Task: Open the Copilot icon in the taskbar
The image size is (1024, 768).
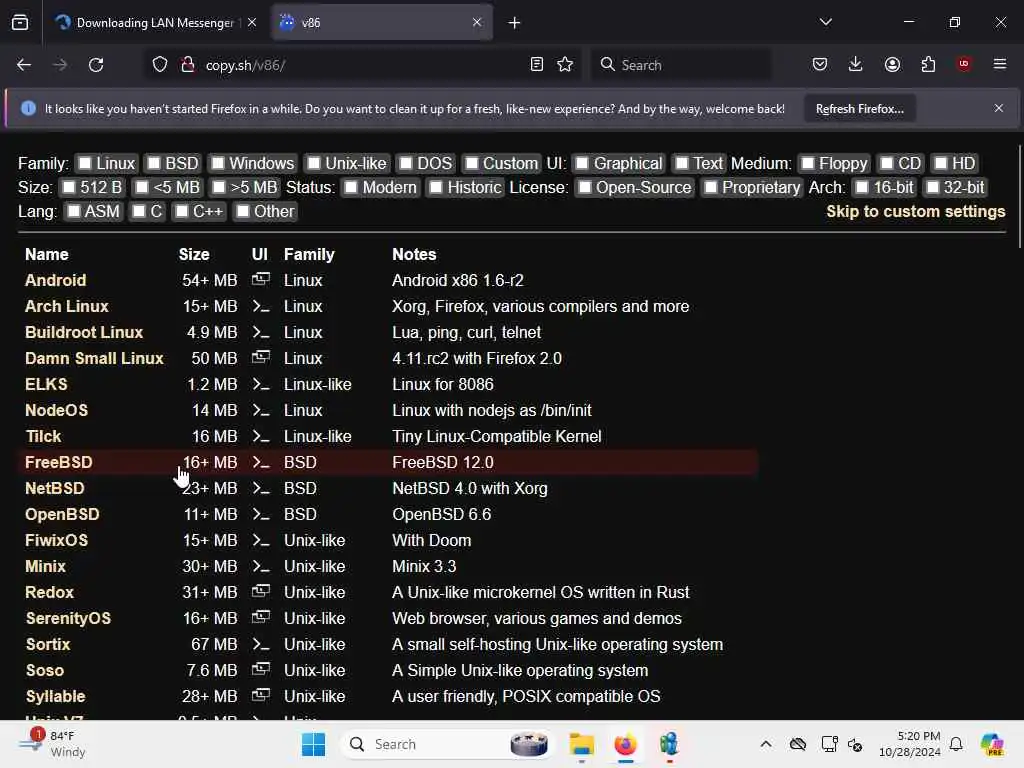Action: click(992, 744)
